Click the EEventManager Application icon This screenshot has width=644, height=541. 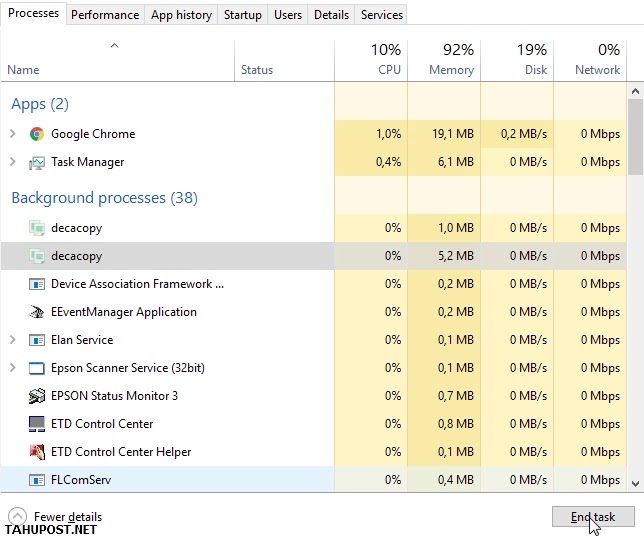tap(37, 312)
